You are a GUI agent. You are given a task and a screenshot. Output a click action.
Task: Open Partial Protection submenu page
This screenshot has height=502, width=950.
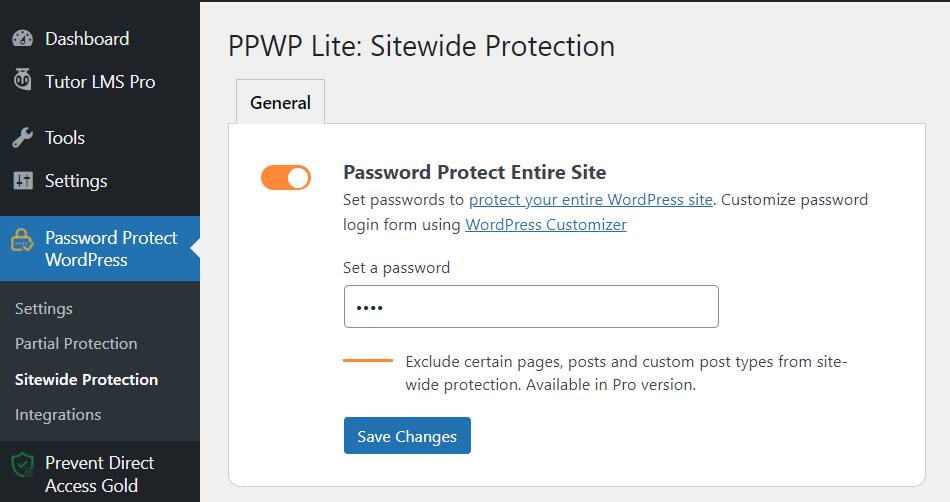coord(76,343)
